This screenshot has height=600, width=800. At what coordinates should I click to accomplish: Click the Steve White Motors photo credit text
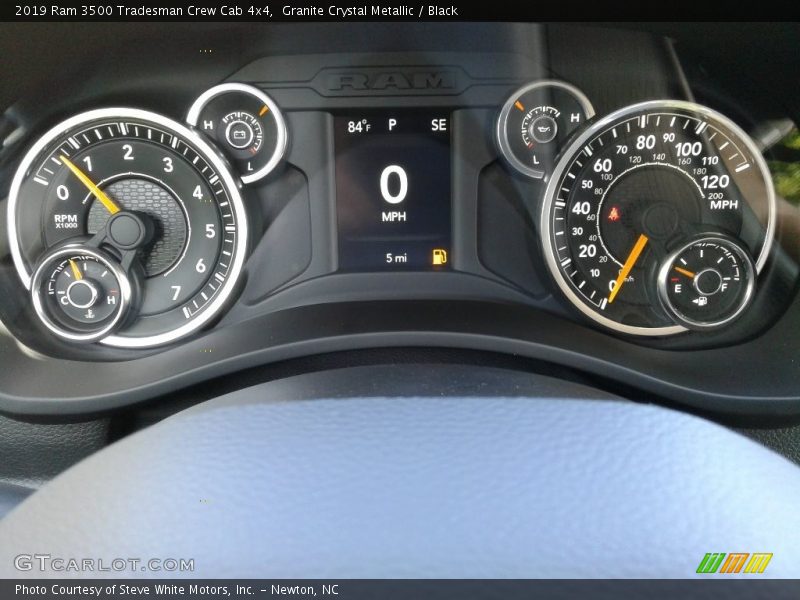(176, 590)
